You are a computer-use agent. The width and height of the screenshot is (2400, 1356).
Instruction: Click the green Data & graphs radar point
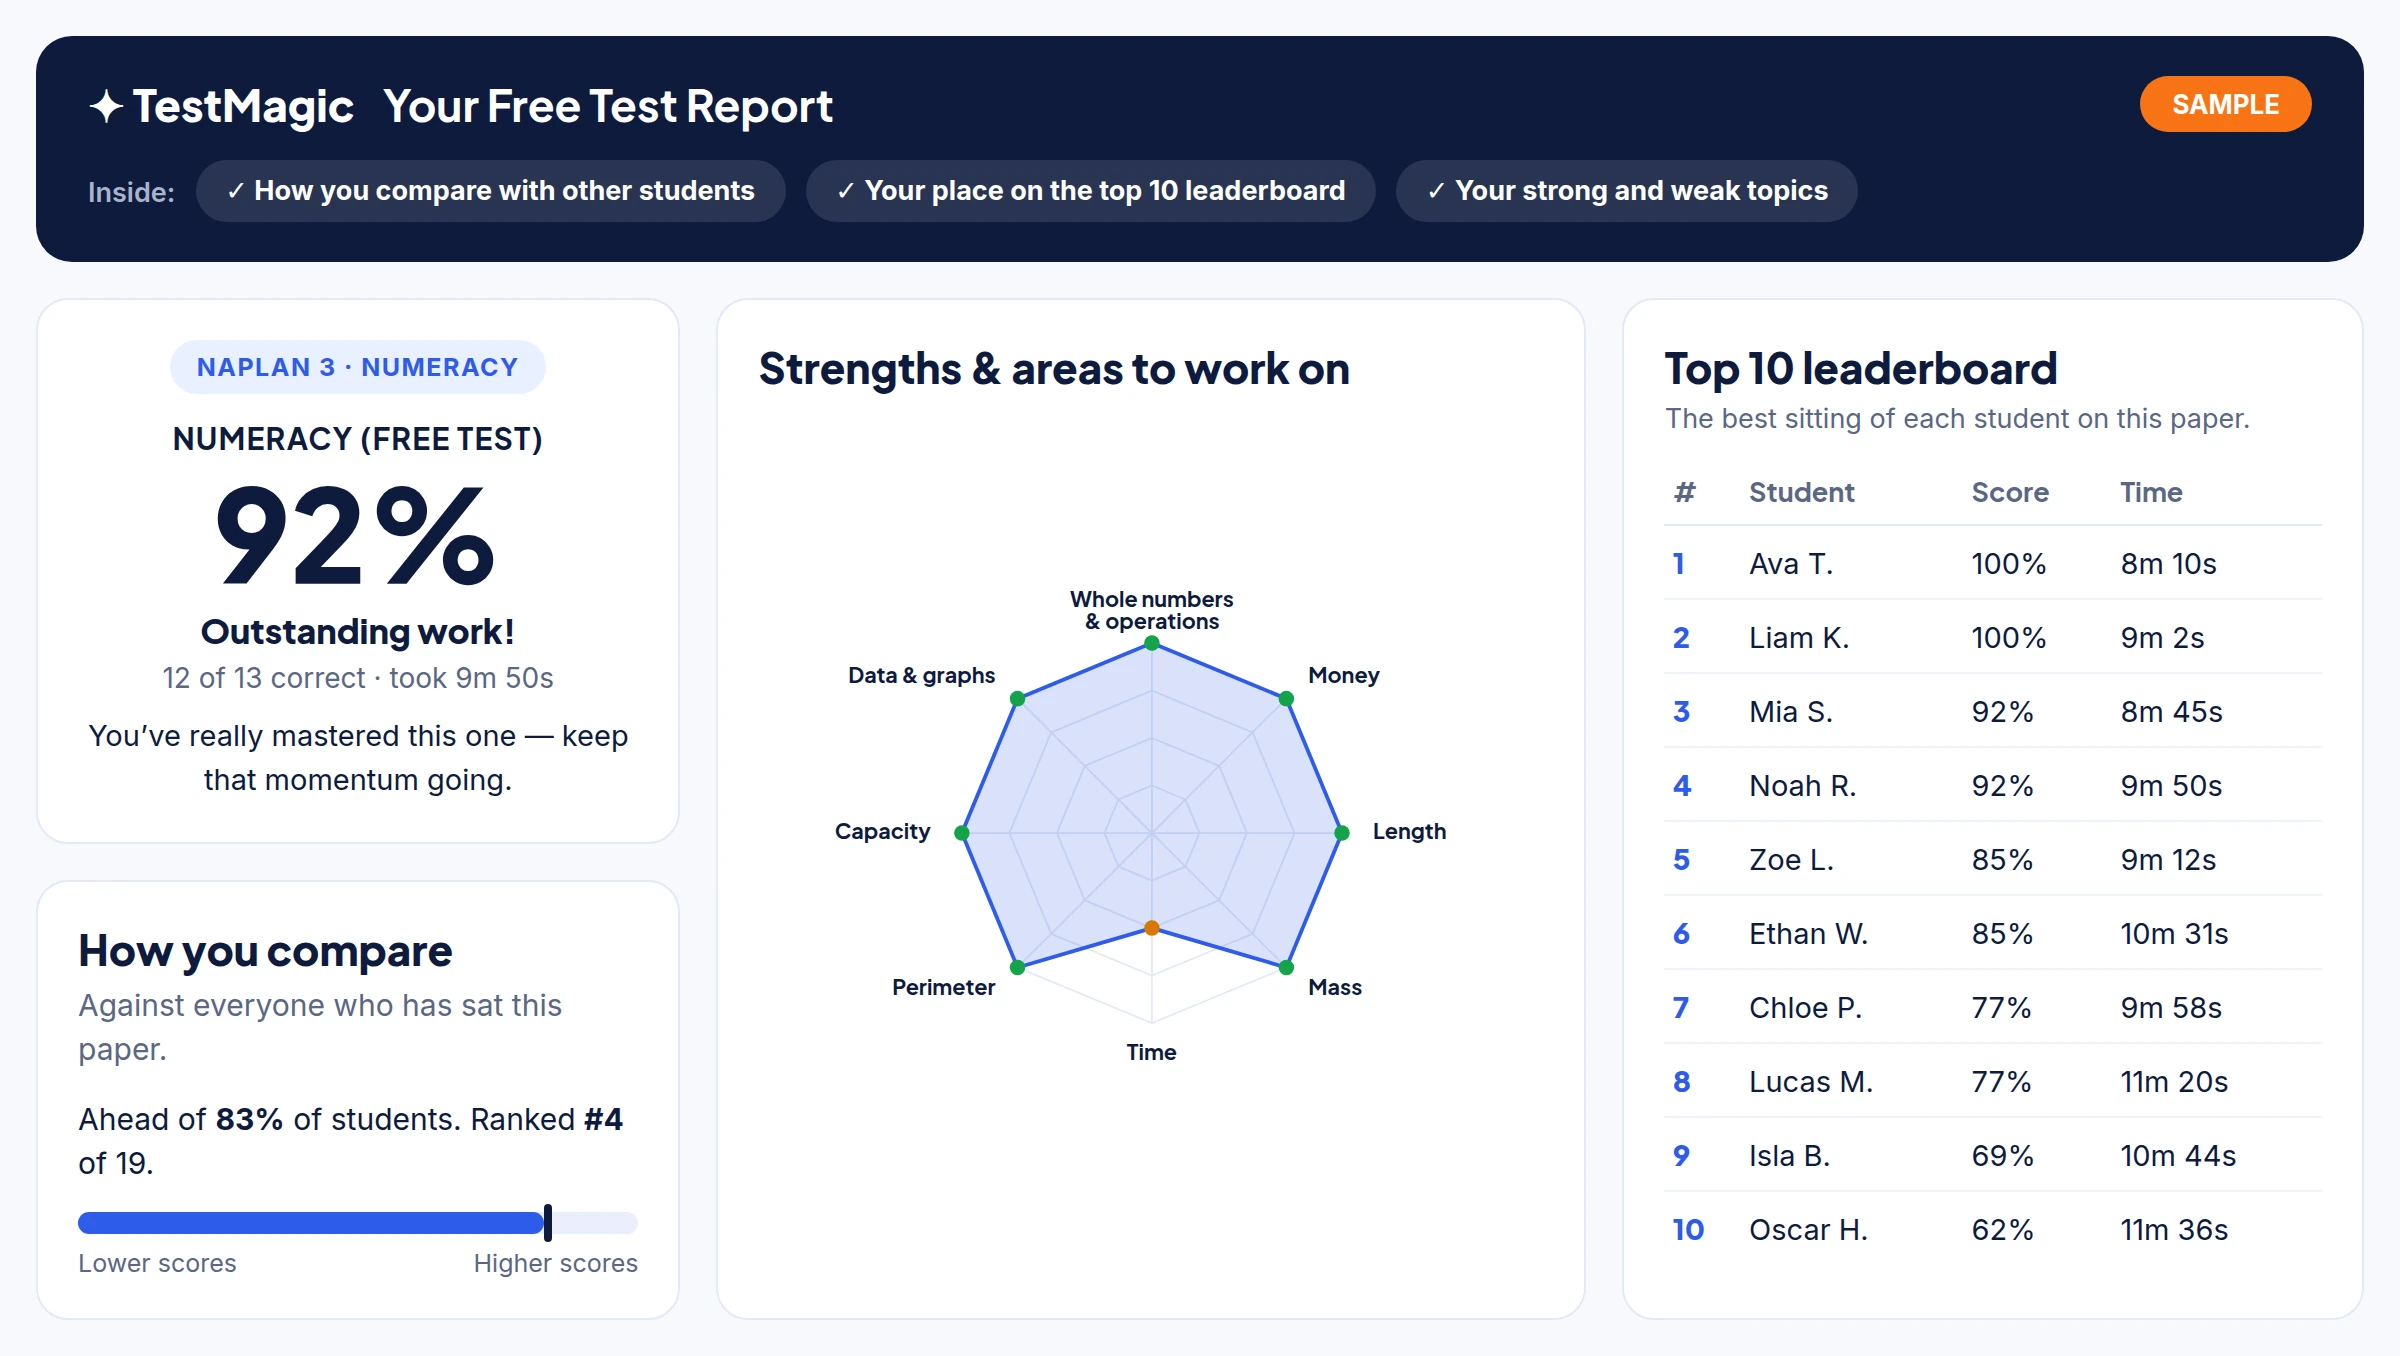(1017, 698)
